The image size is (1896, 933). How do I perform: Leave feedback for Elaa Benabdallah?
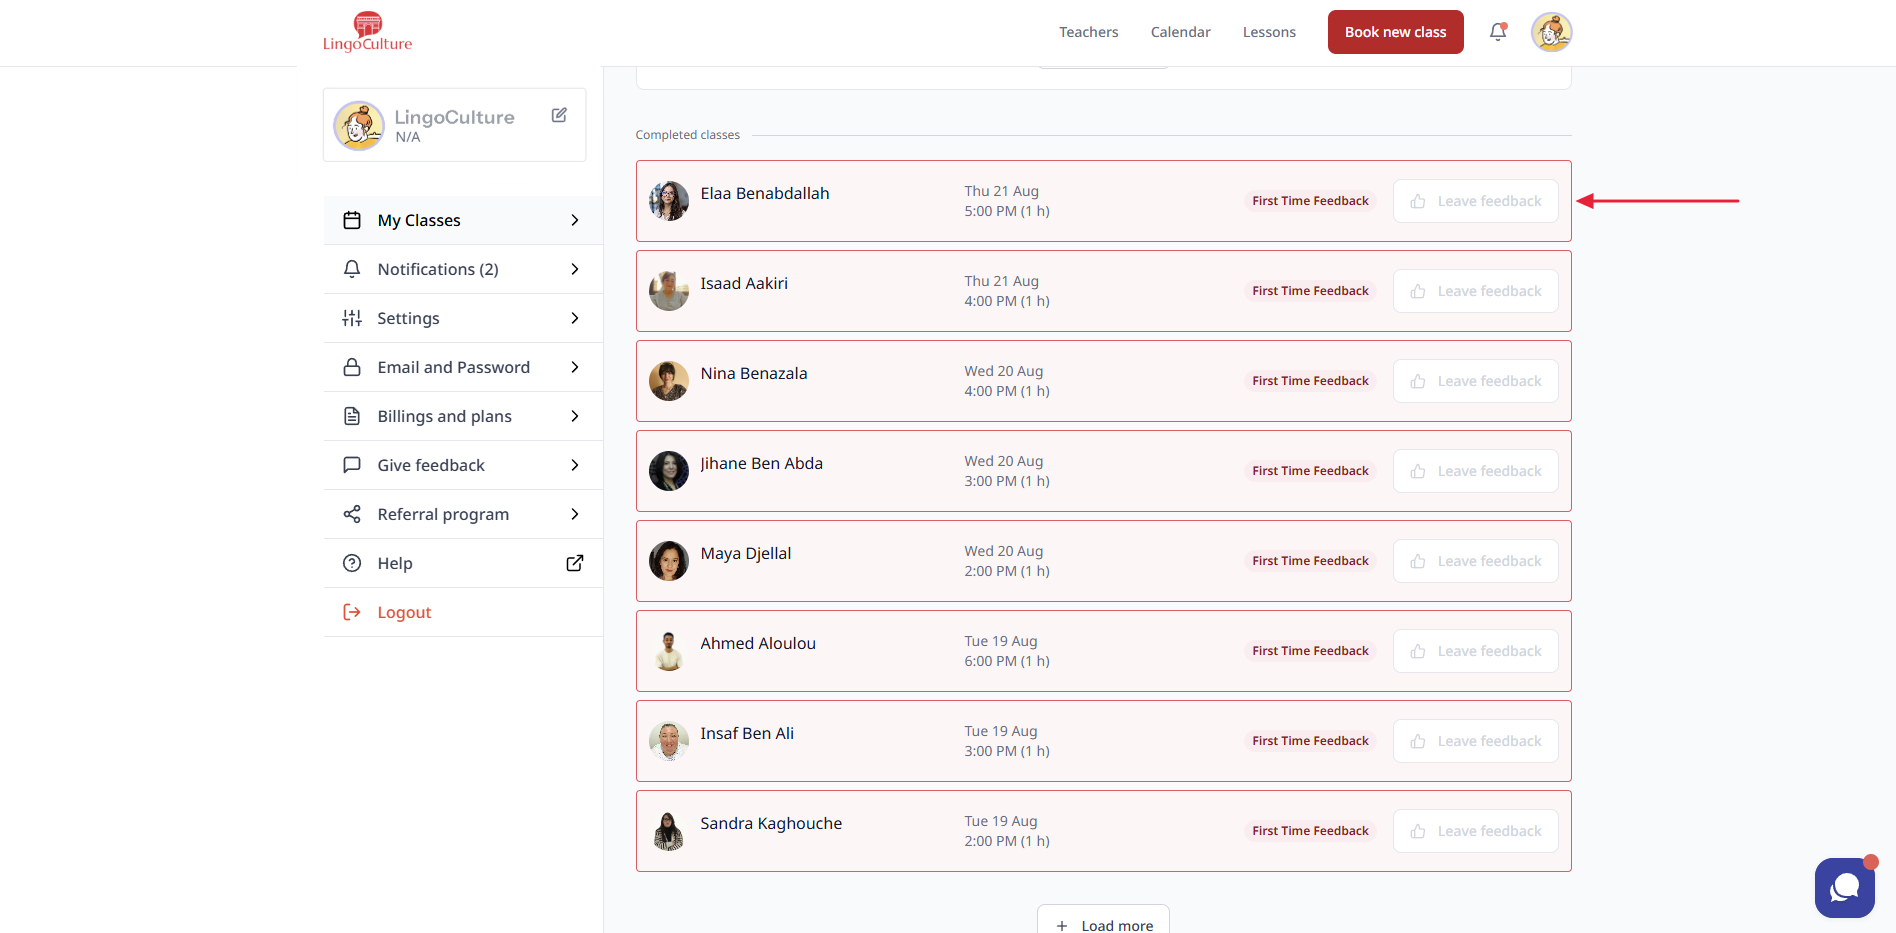(x=1475, y=201)
